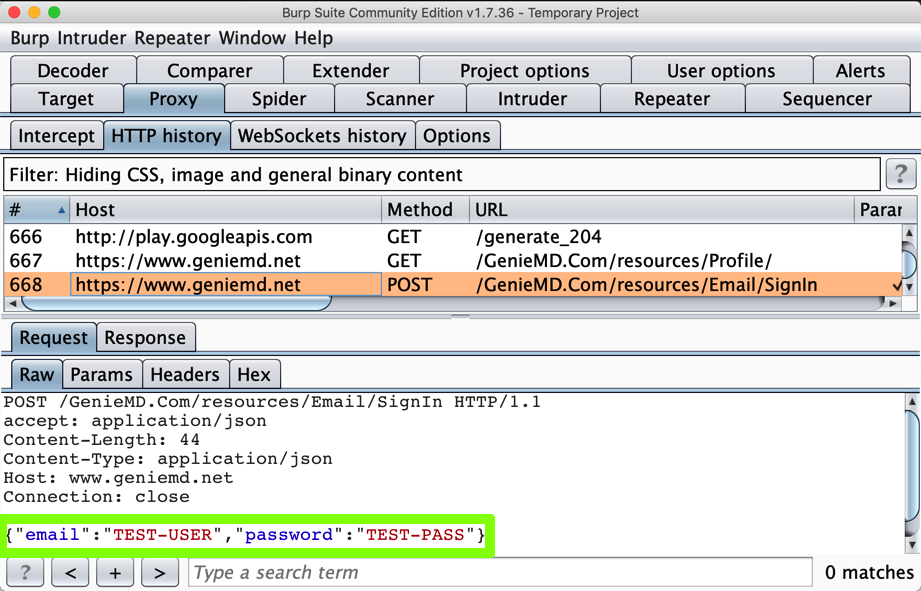Click the plus search options button

click(115, 572)
